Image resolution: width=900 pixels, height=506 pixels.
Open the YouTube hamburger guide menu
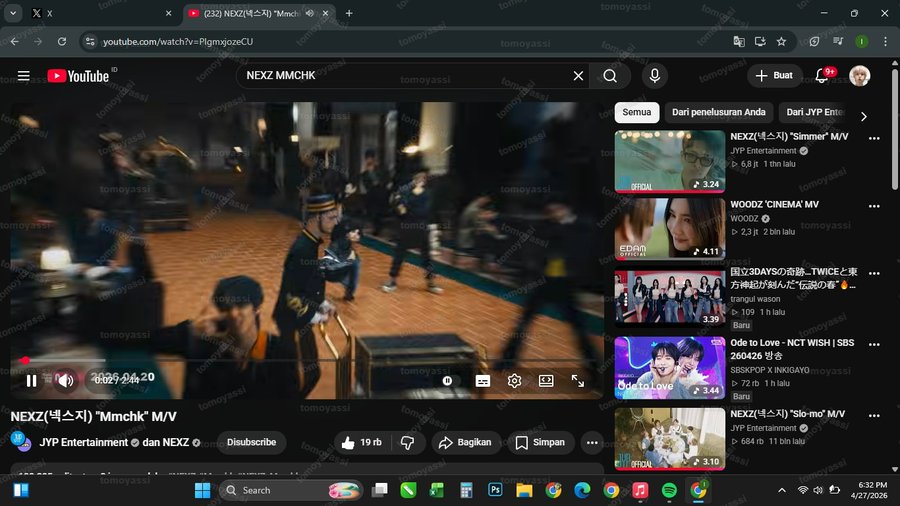click(24, 76)
